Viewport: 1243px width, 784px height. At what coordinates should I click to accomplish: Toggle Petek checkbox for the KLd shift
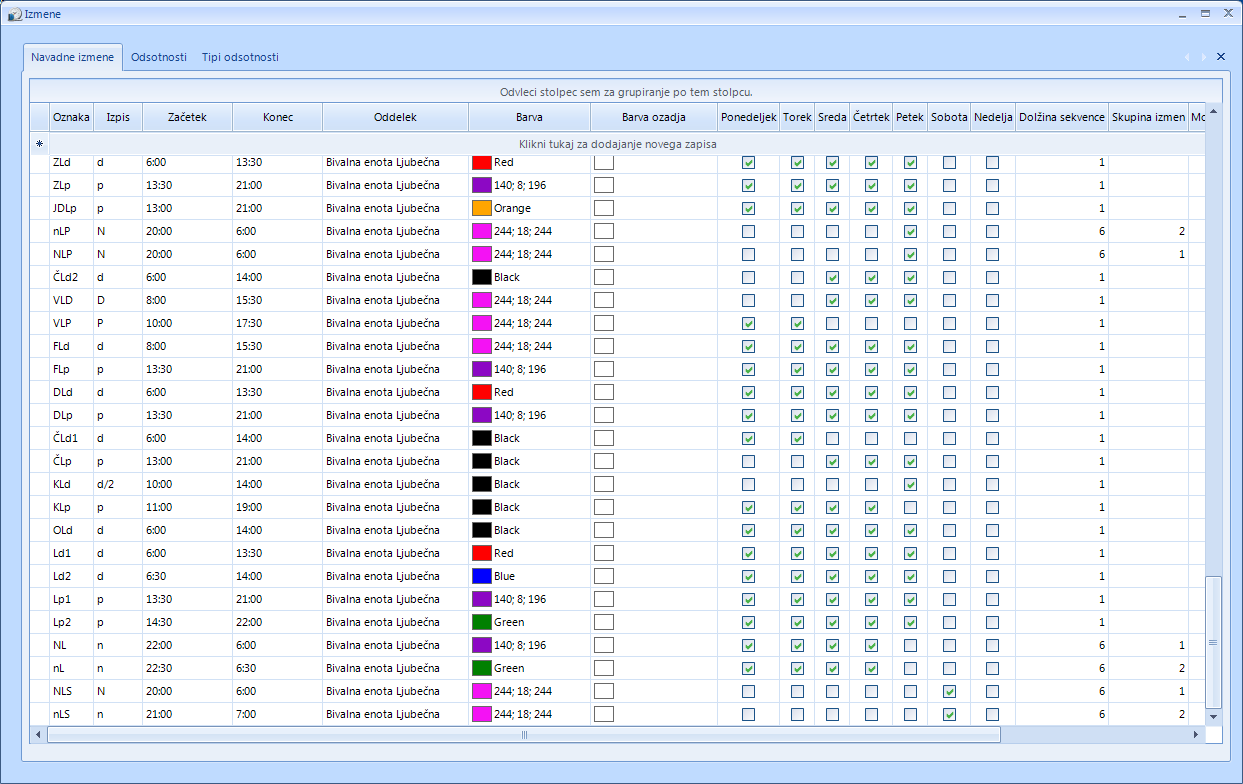(x=910, y=484)
